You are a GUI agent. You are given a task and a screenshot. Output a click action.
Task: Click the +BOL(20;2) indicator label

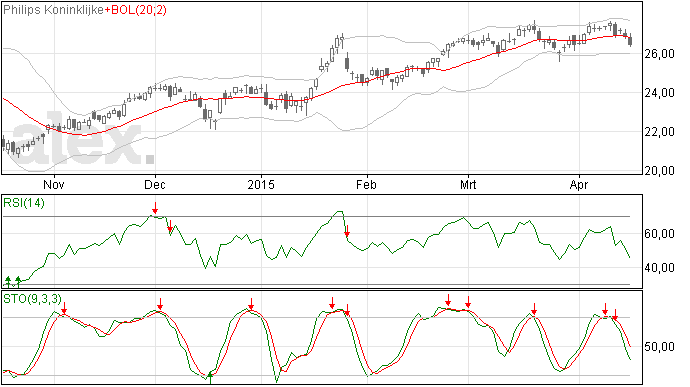coord(136,10)
